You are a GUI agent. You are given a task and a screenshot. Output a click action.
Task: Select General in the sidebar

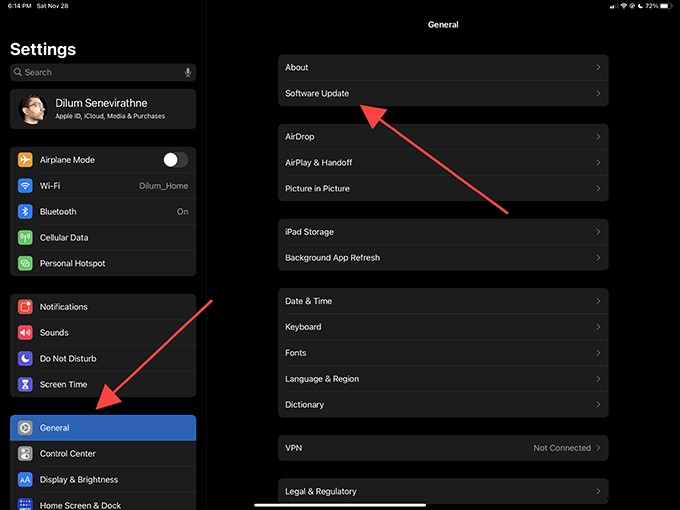pos(103,428)
